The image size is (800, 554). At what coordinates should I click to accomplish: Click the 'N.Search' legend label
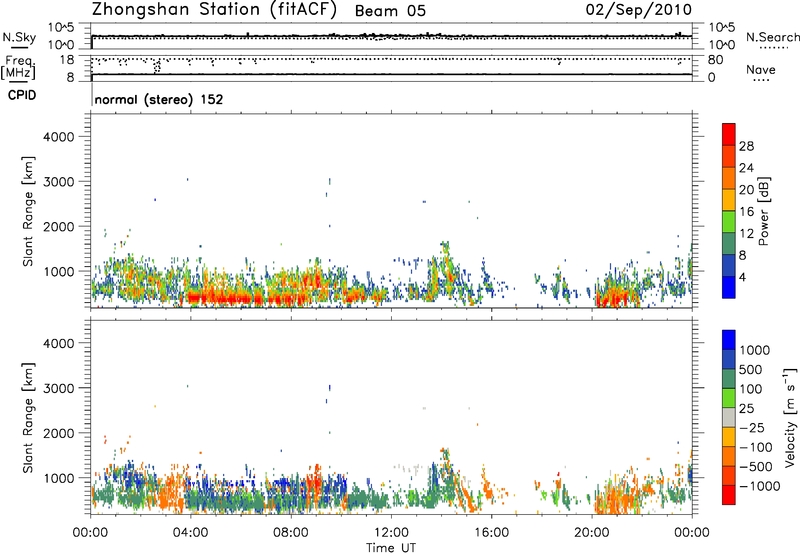(772, 37)
